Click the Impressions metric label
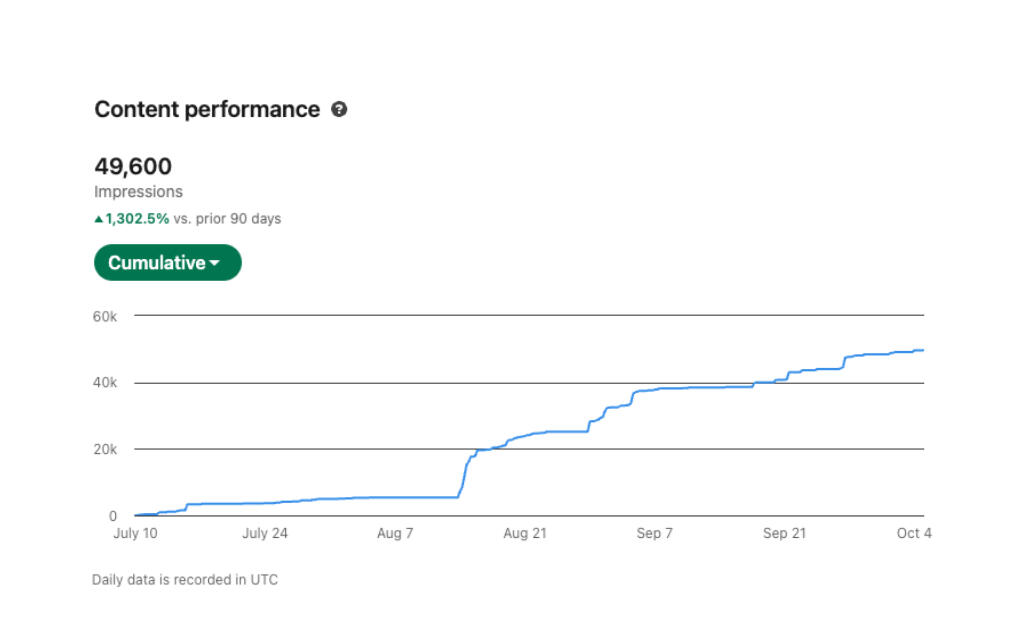1018x636 pixels. click(x=138, y=192)
